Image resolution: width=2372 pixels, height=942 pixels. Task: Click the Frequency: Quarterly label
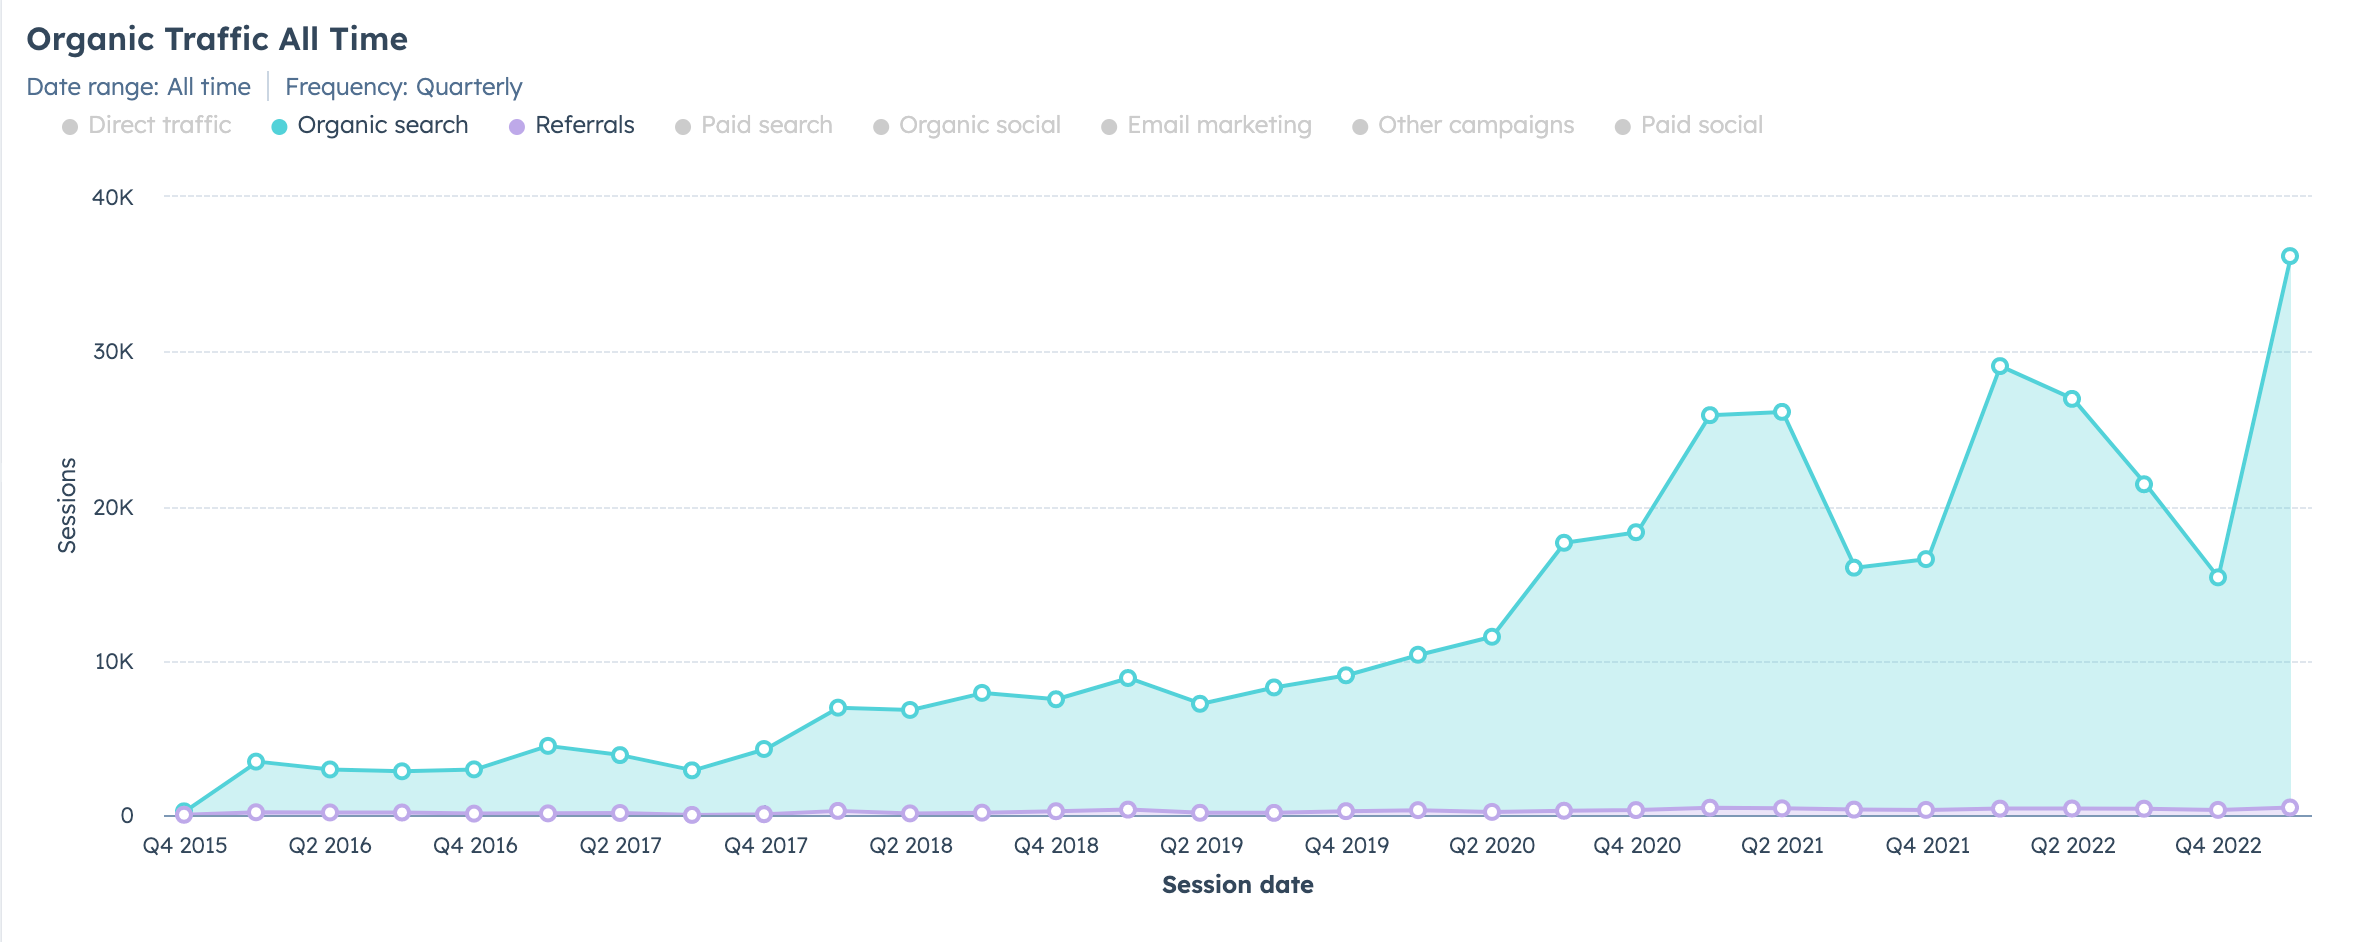(404, 87)
